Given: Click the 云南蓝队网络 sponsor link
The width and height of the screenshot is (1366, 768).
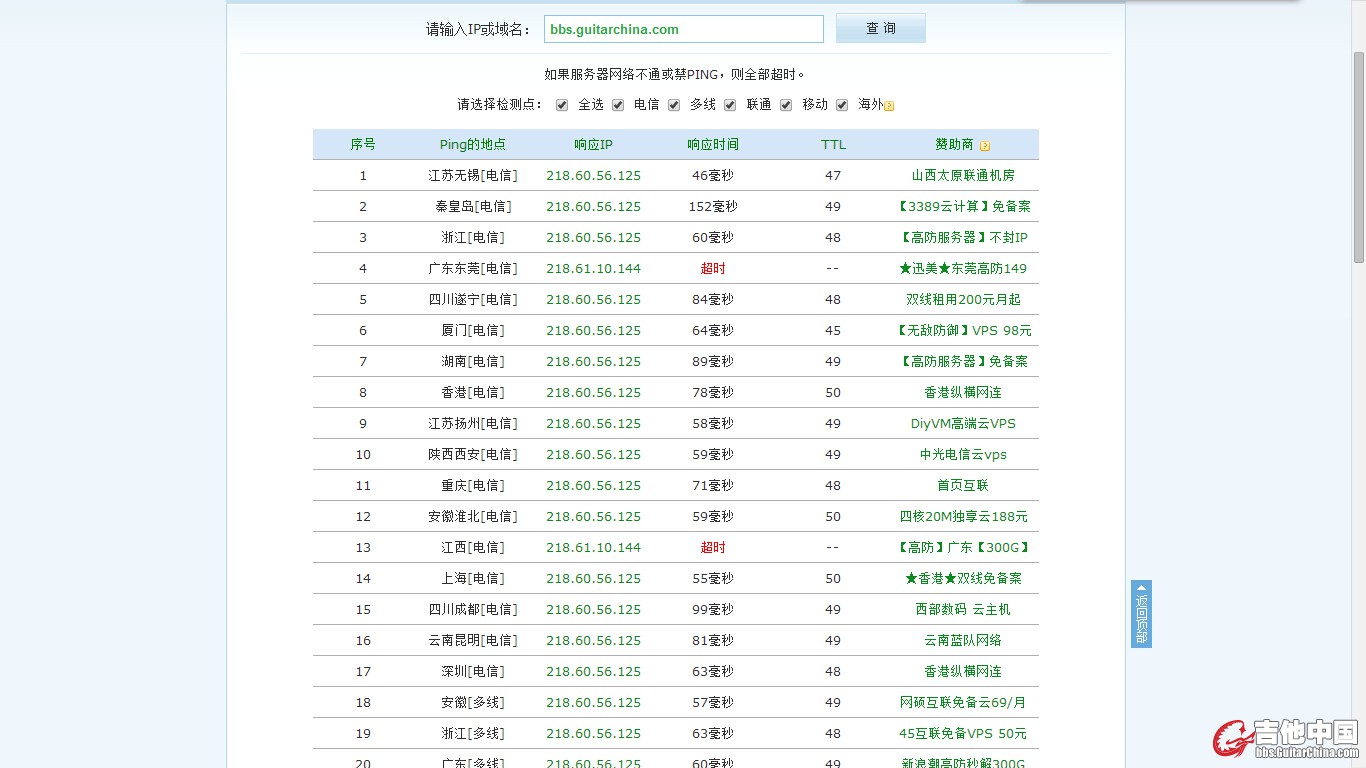Looking at the screenshot, I should [x=963, y=640].
